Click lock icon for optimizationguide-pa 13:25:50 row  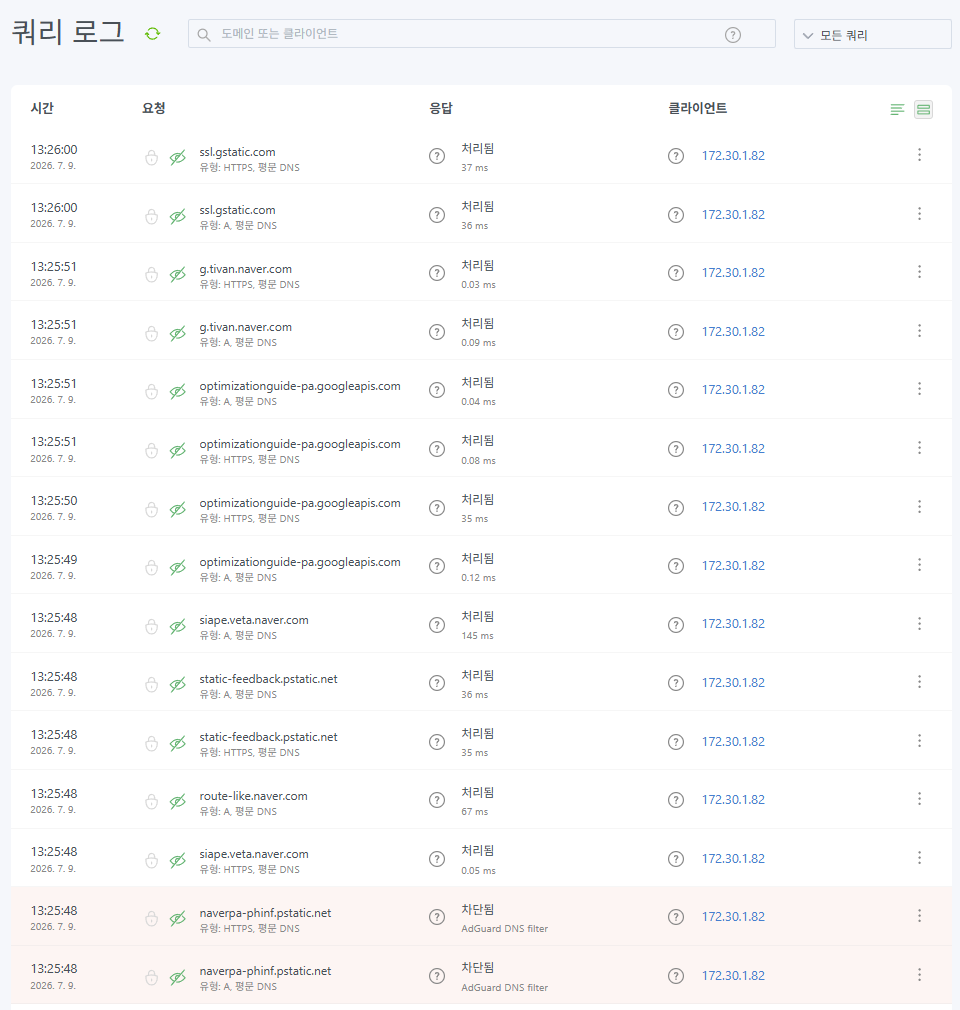click(151, 509)
